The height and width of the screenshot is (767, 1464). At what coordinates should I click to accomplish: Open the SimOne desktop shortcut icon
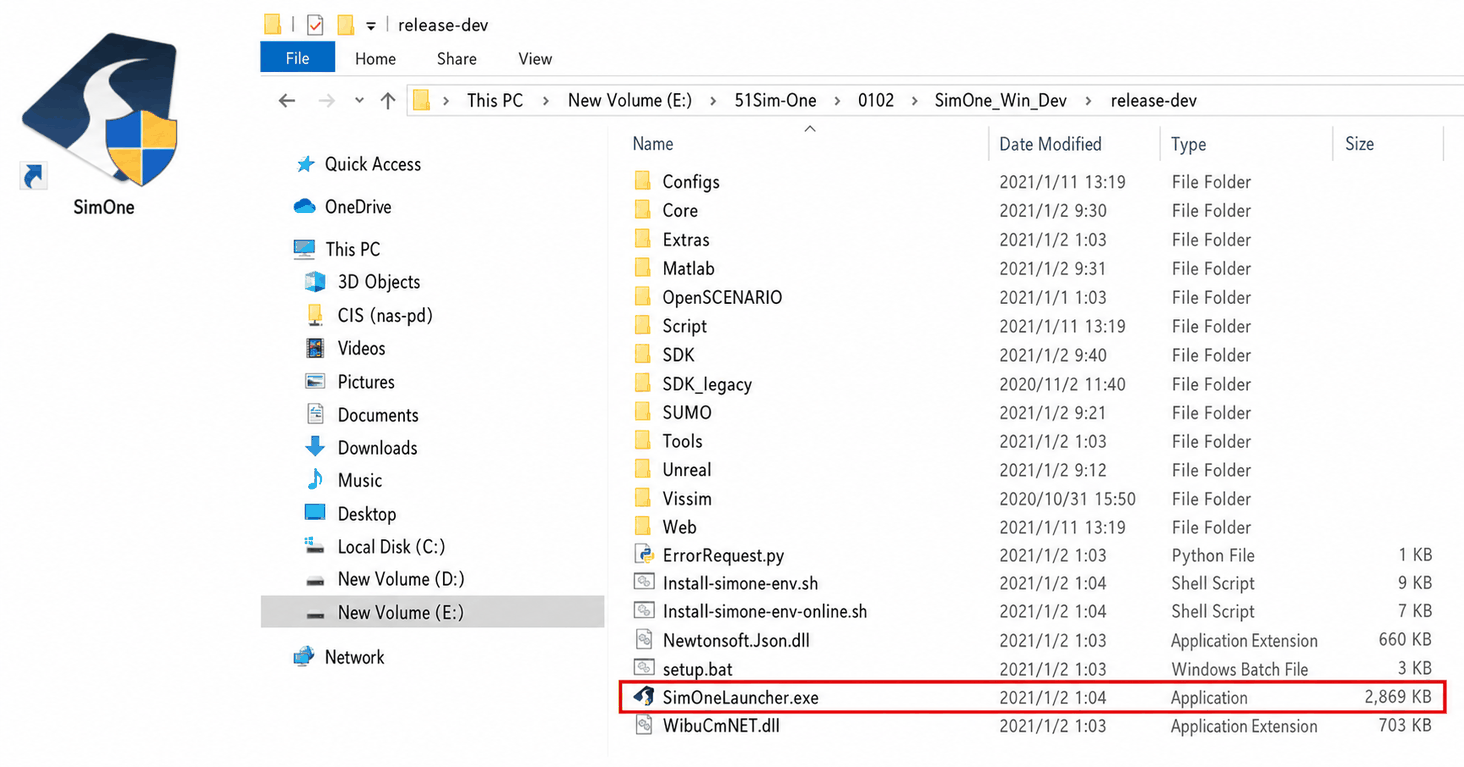[x=100, y=112]
